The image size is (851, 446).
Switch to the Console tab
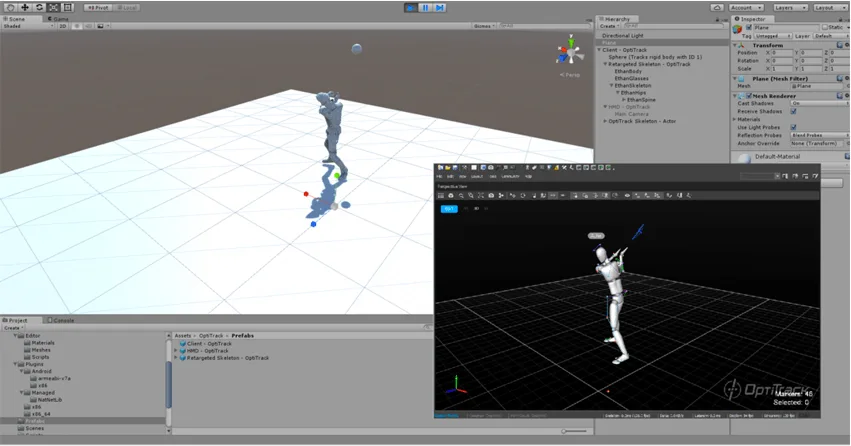coord(61,320)
